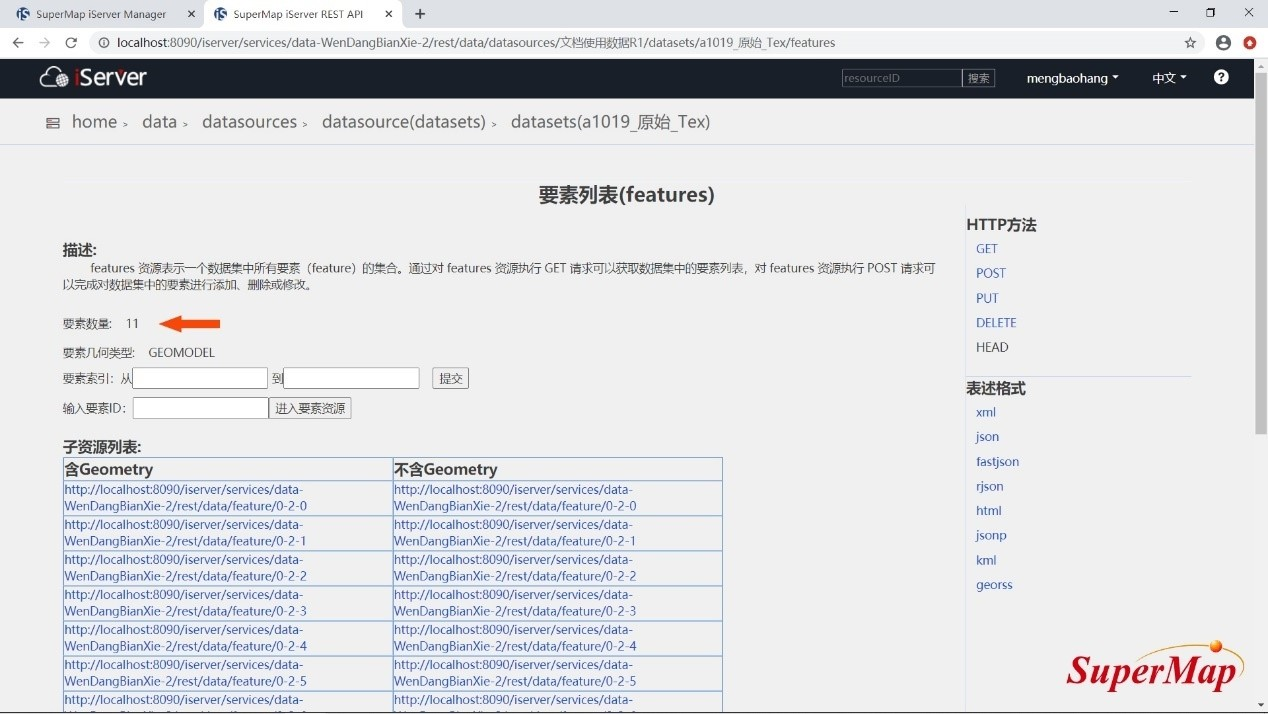Open the 中文 language dropdown

point(1169,78)
